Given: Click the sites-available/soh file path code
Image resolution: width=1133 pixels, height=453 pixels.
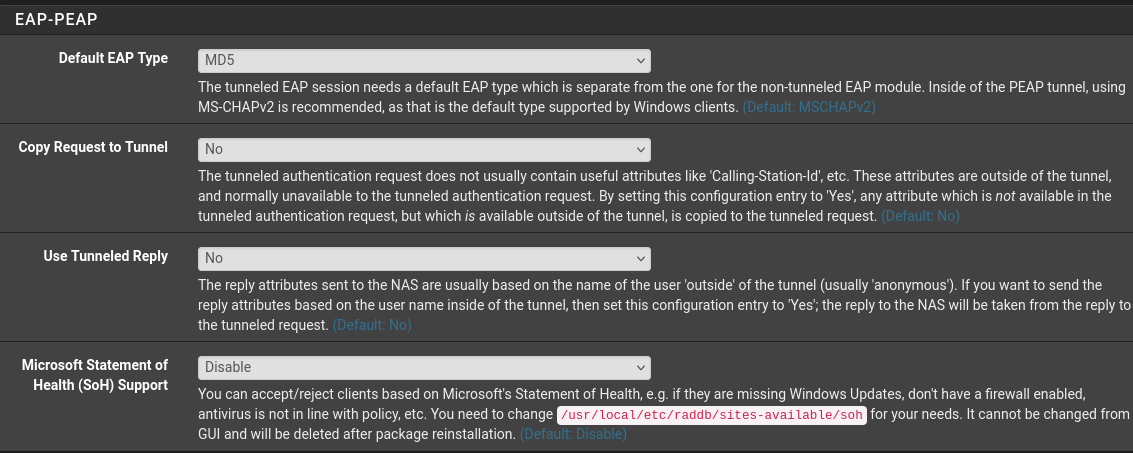Looking at the screenshot, I should (710, 415).
